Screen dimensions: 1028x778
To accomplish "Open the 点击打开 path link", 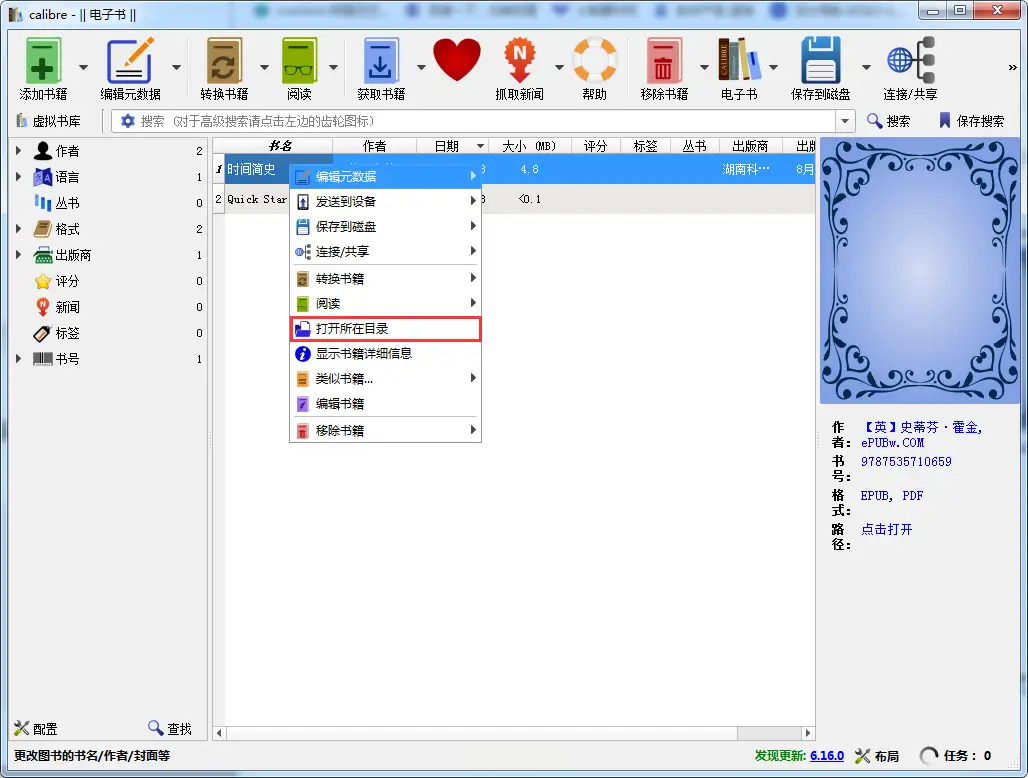I will click(x=886, y=530).
